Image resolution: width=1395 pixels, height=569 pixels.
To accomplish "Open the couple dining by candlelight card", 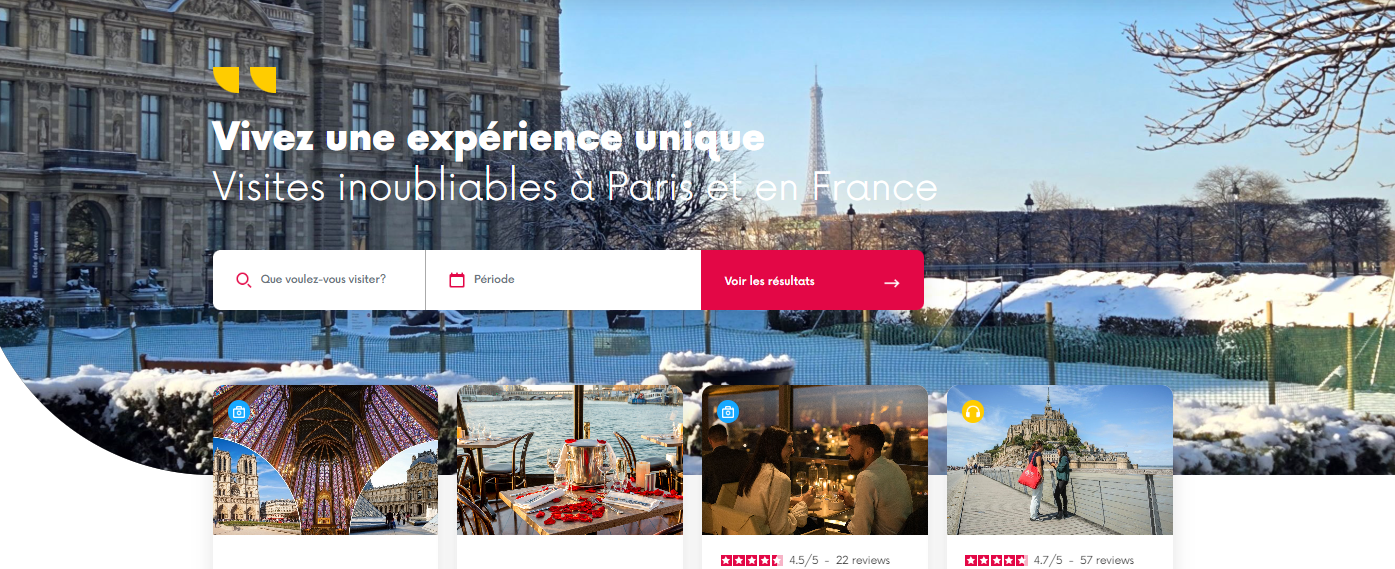I will point(815,460).
